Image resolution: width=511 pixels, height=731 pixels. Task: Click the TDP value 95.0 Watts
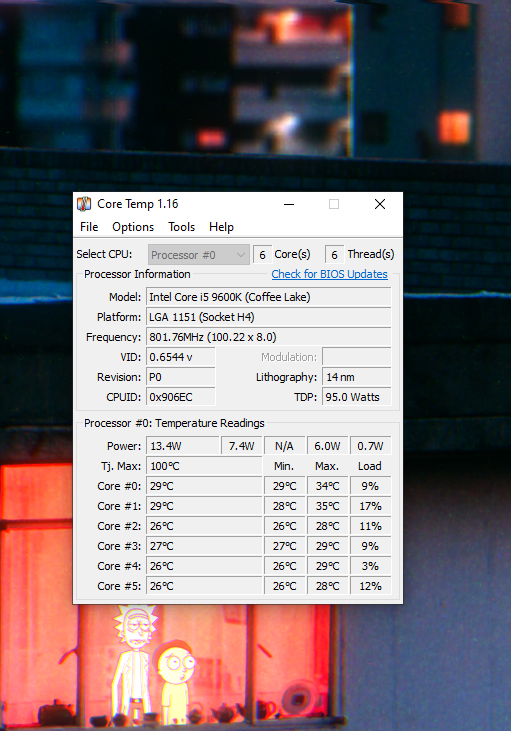click(357, 397)
